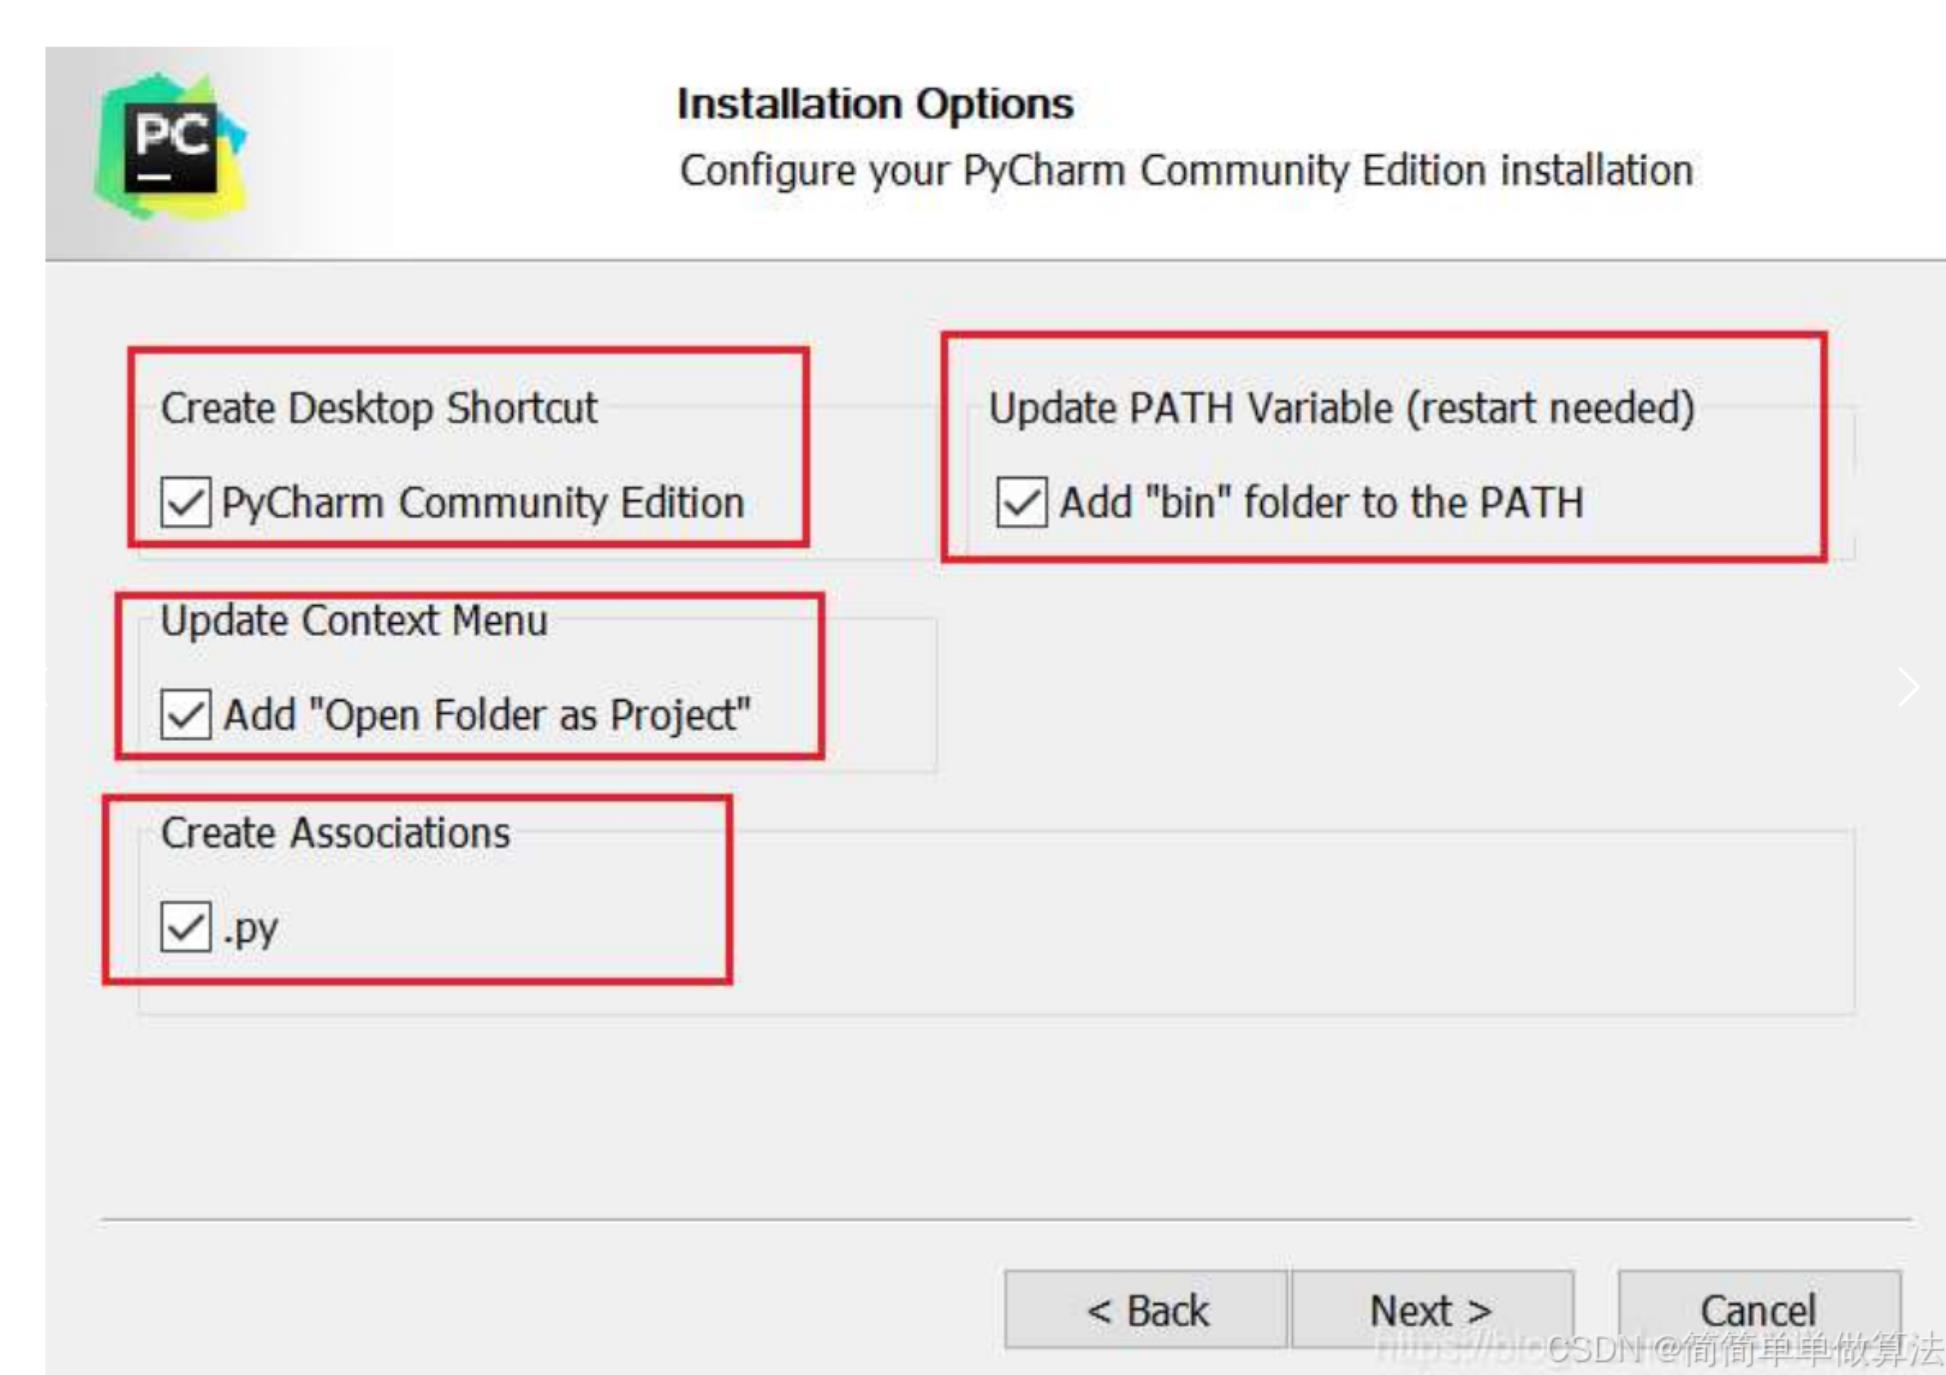This screenshot has width=1946, height=1375.
Task: Uncheck the Add "Open Folder as Project" box
Action: pos(186,714)
